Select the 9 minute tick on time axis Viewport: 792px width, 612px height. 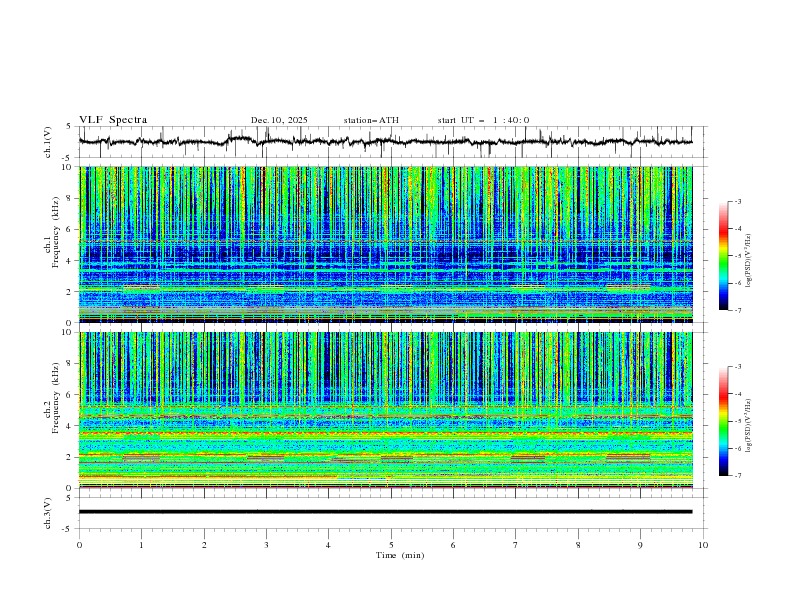pyautogui.click(x=640, y=545)
